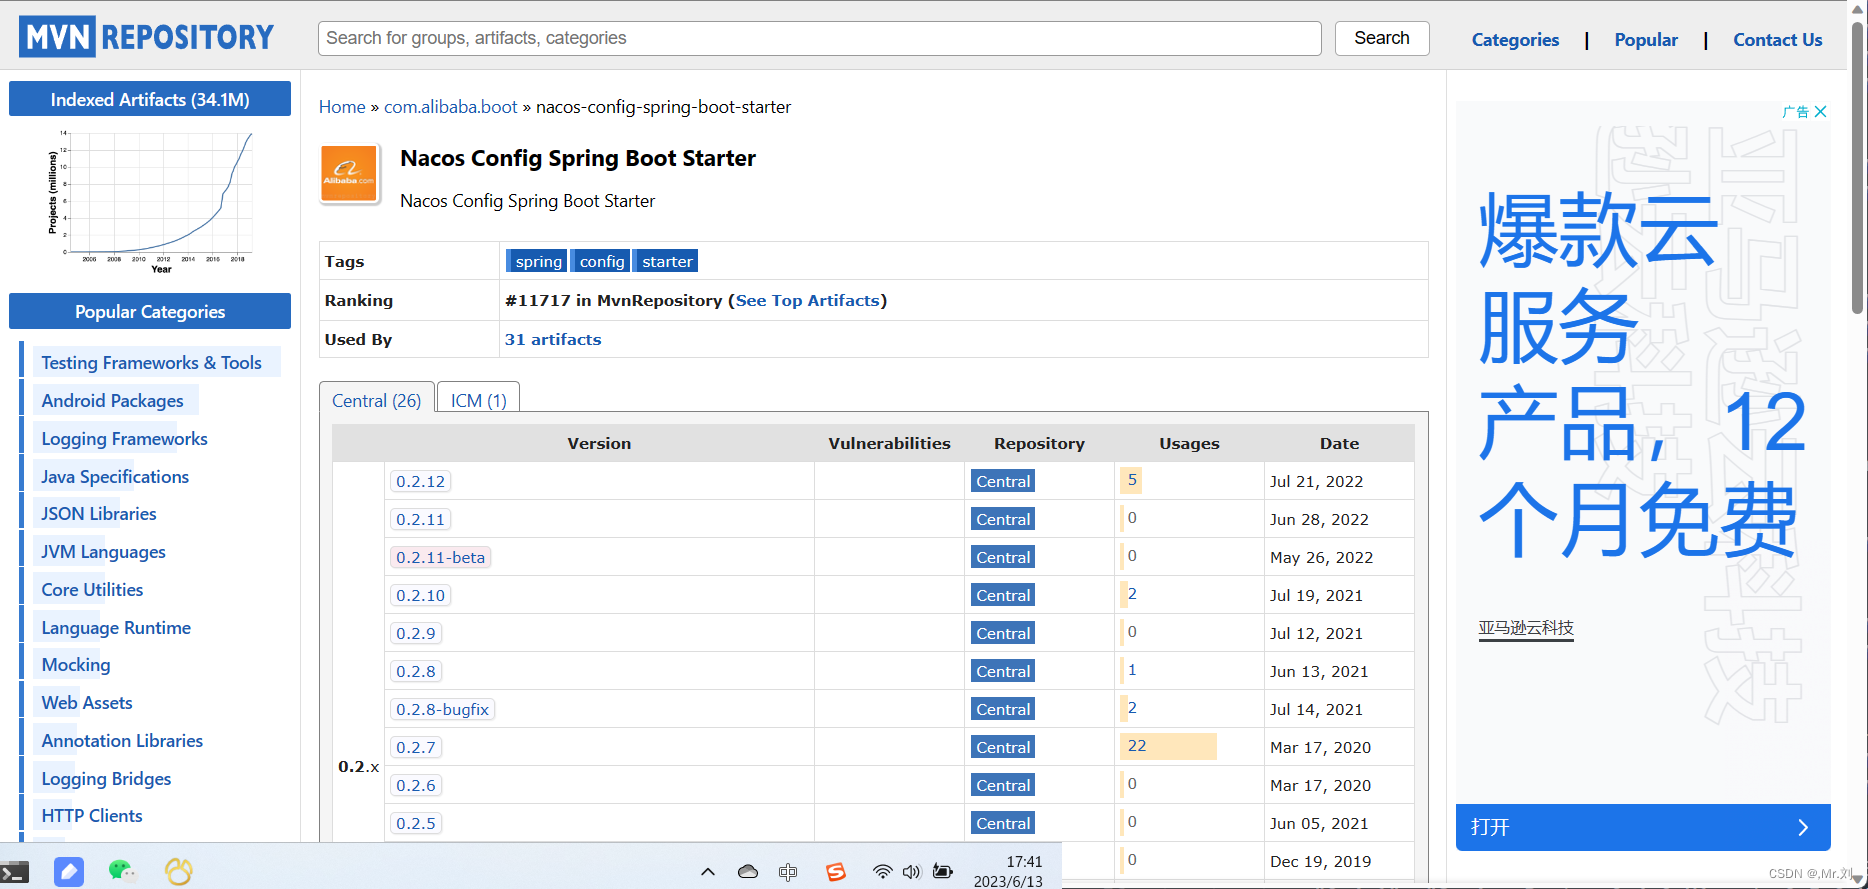Open the Contact Us link
The width and height of the screenshot is (1868, 889).
click(1777, 40)
